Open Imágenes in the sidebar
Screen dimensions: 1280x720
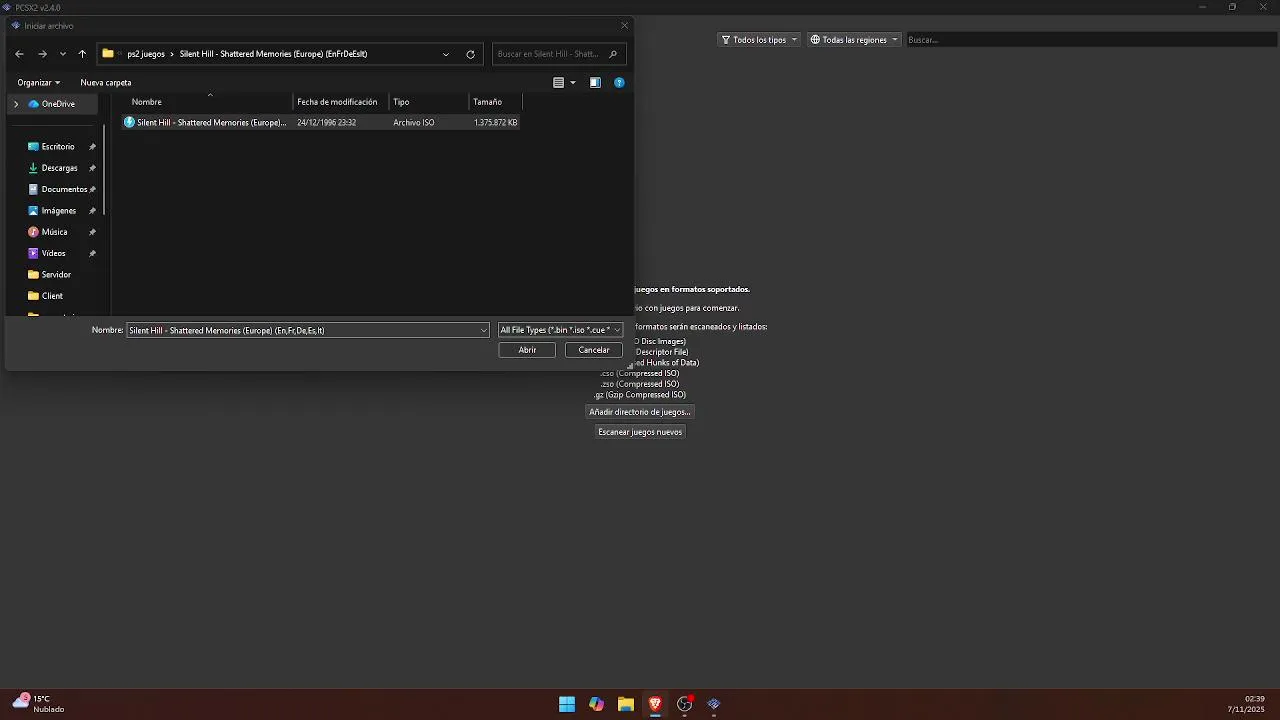coord(58,211)
